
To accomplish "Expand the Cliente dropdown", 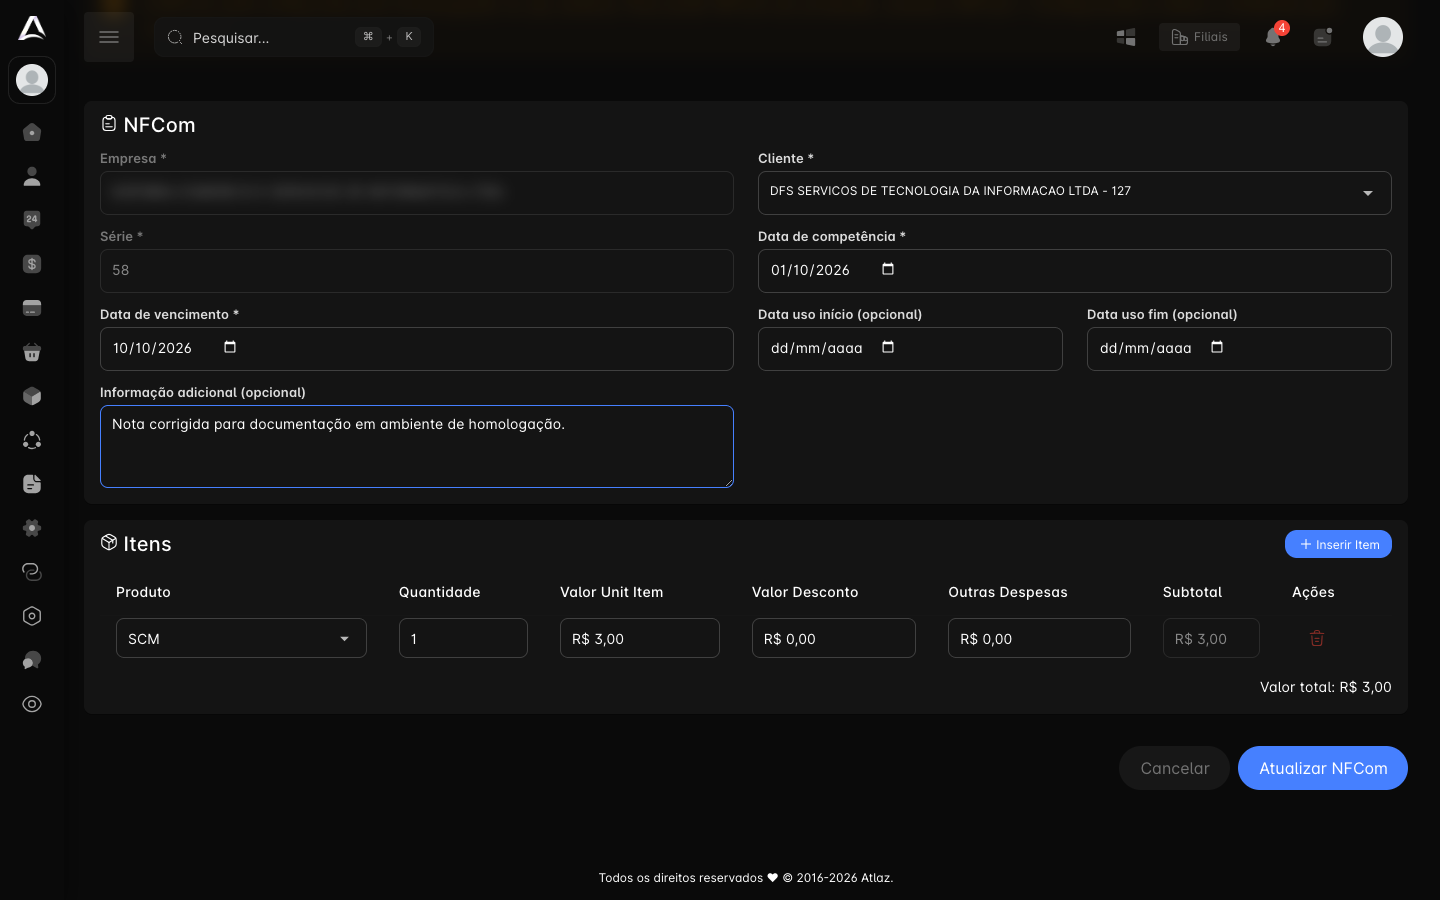I will tap(1075, 193).
